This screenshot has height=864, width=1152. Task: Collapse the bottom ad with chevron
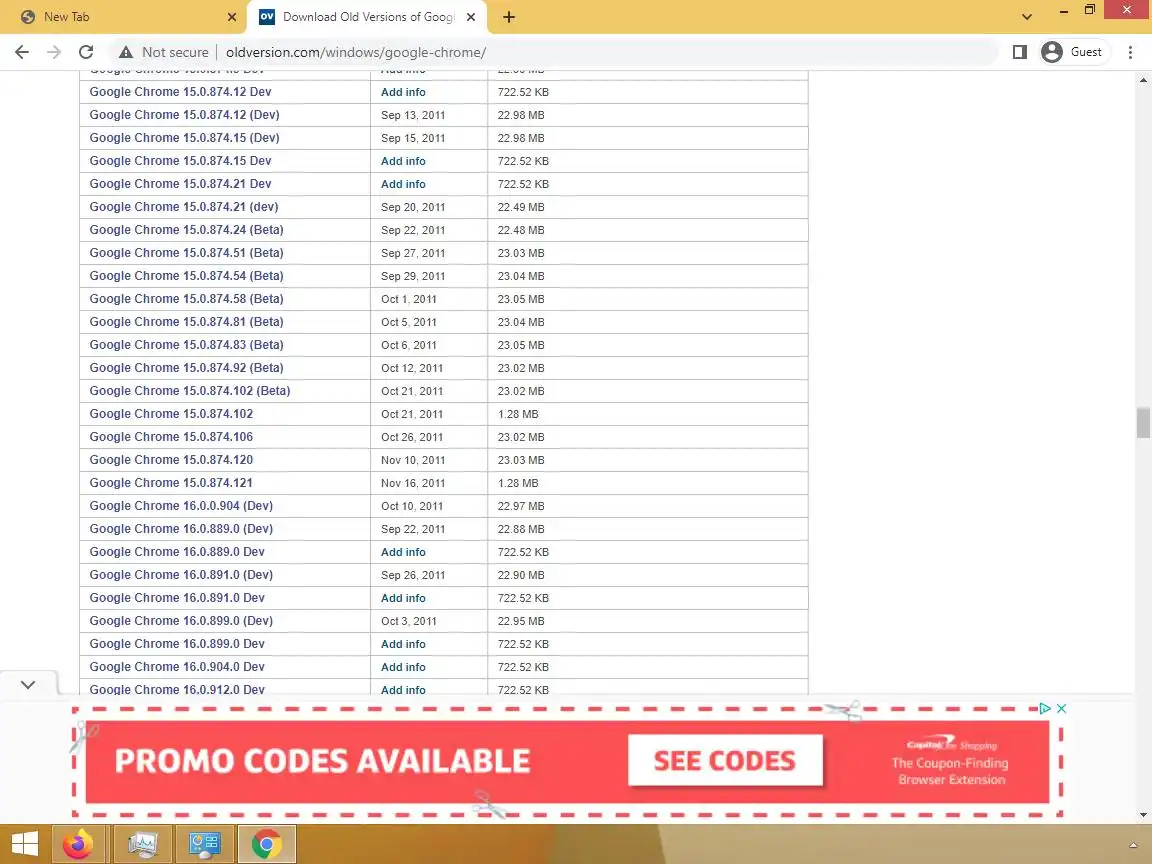28,685
